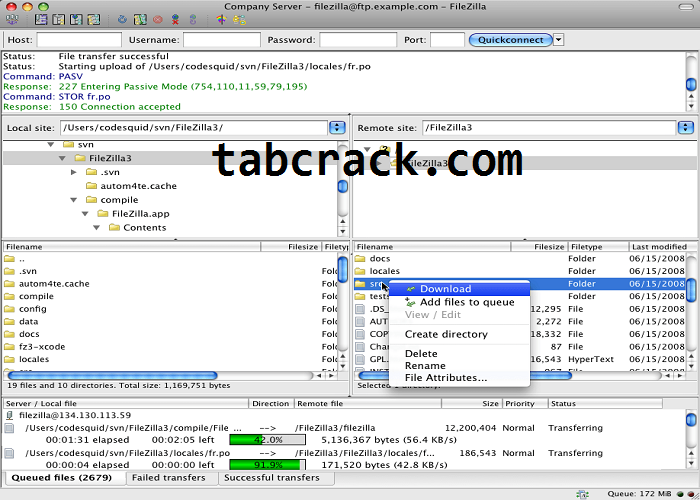Viewport: 700px width, 500px height.
Task: Select the local .. parent directory row
Action: tap(170, 259)
